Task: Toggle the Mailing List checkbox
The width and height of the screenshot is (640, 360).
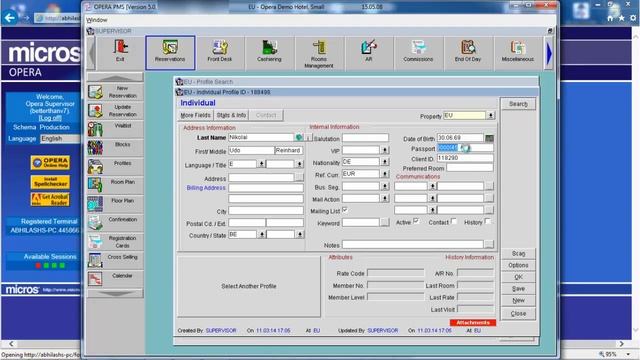Action: [345, 210]
